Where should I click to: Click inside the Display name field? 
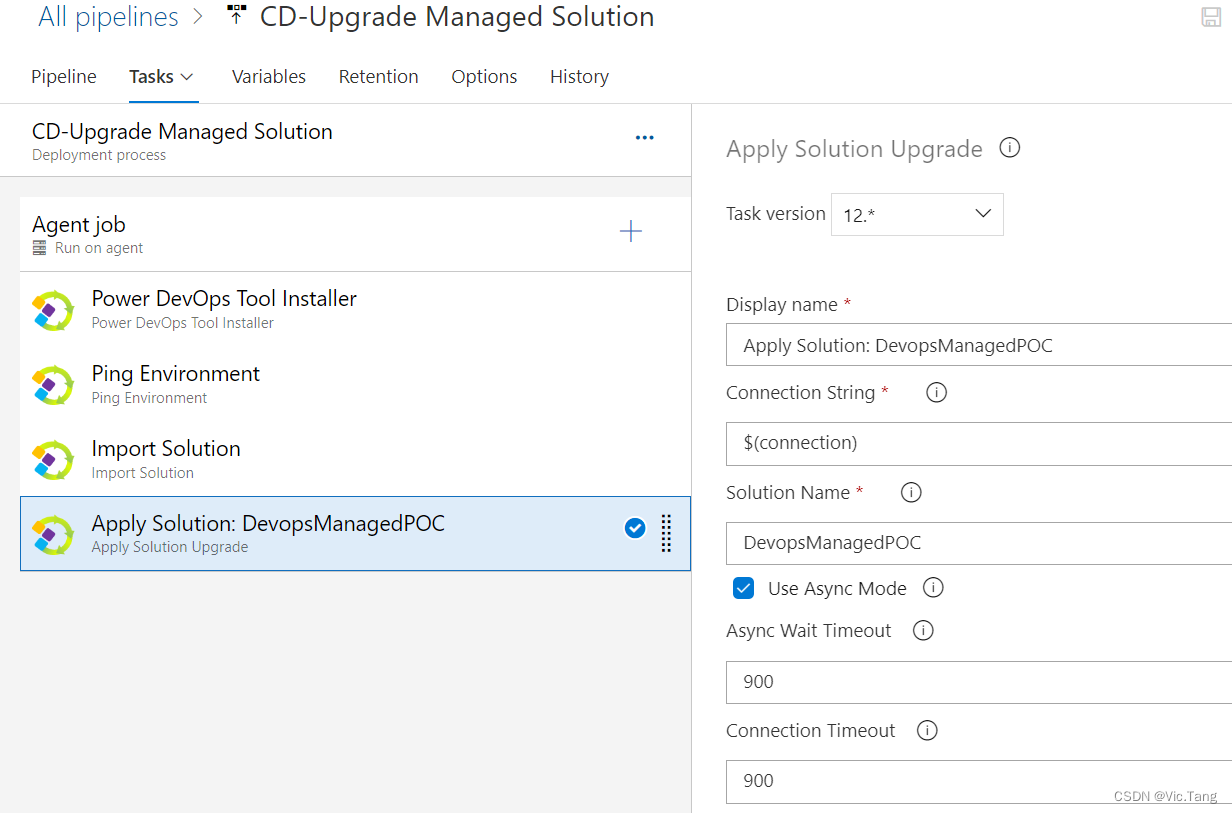[950, 344]
